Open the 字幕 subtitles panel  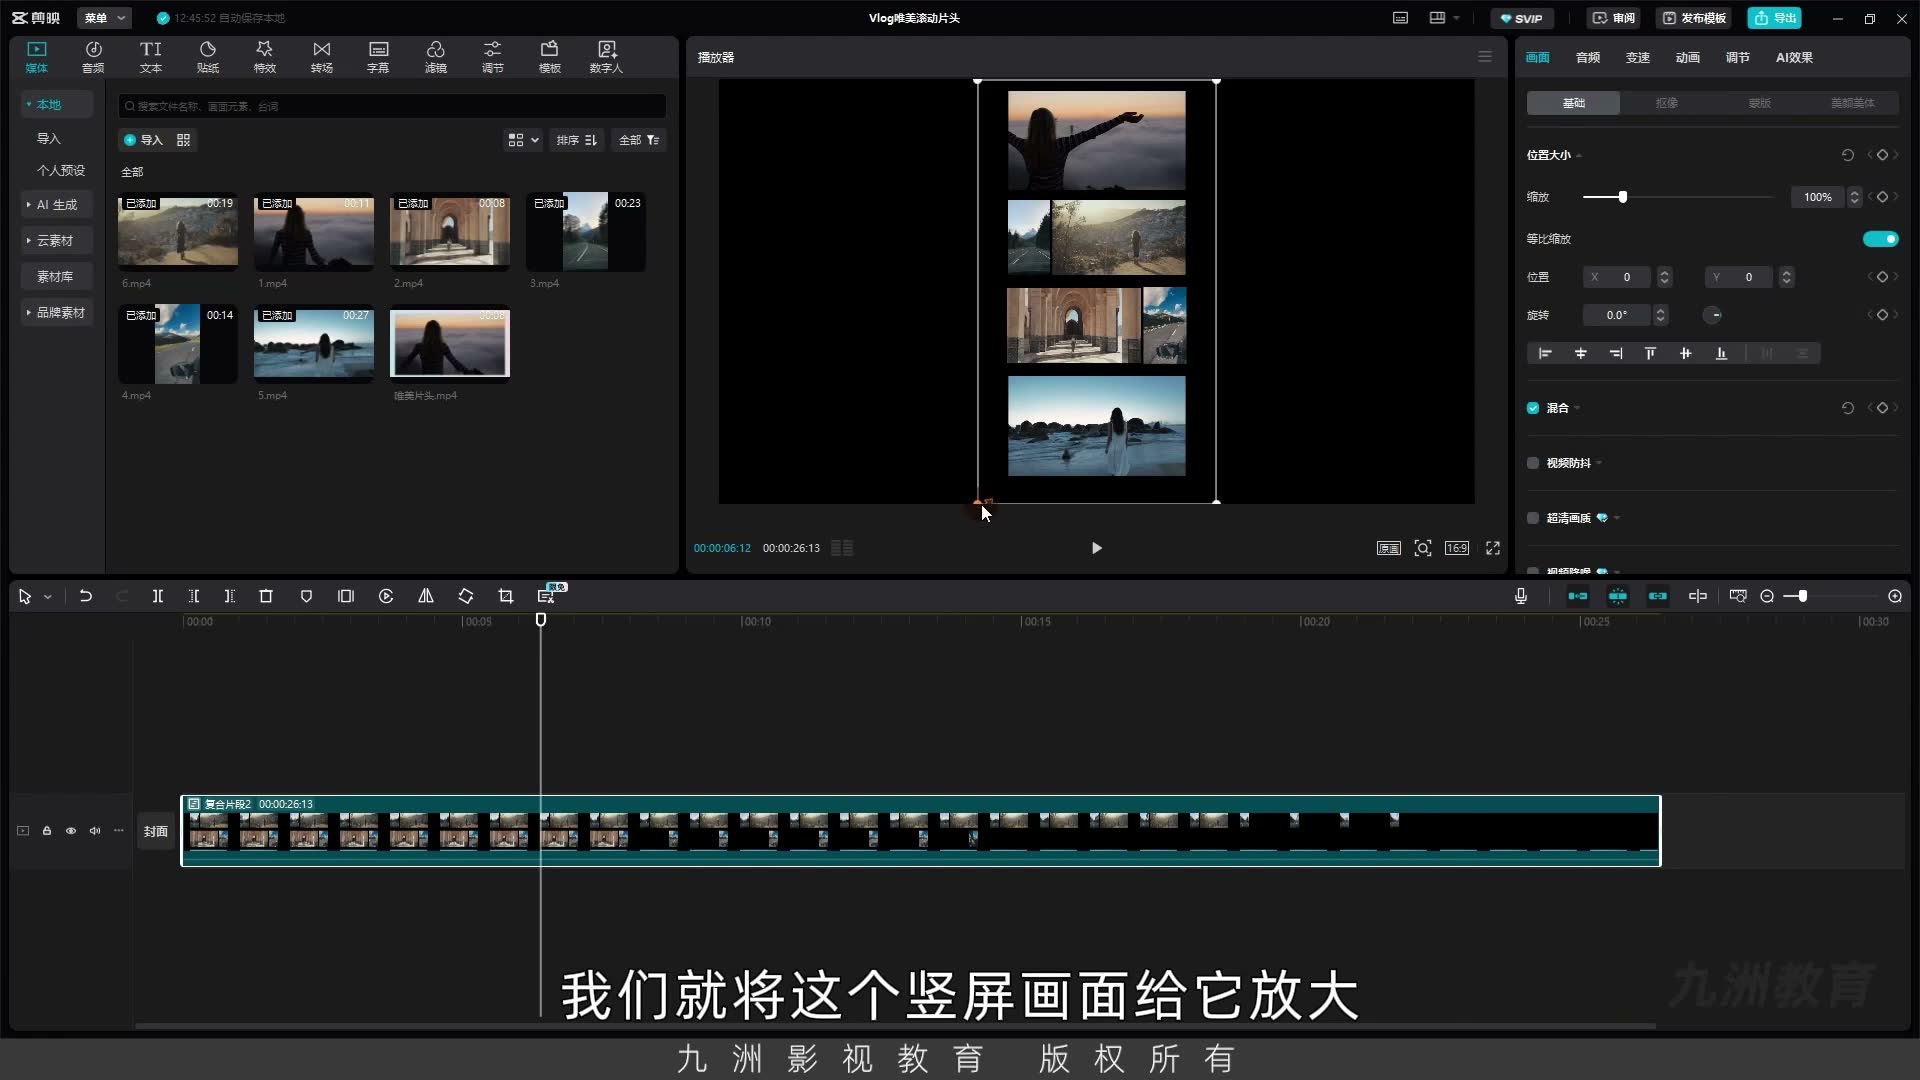[x=378, y=57]
